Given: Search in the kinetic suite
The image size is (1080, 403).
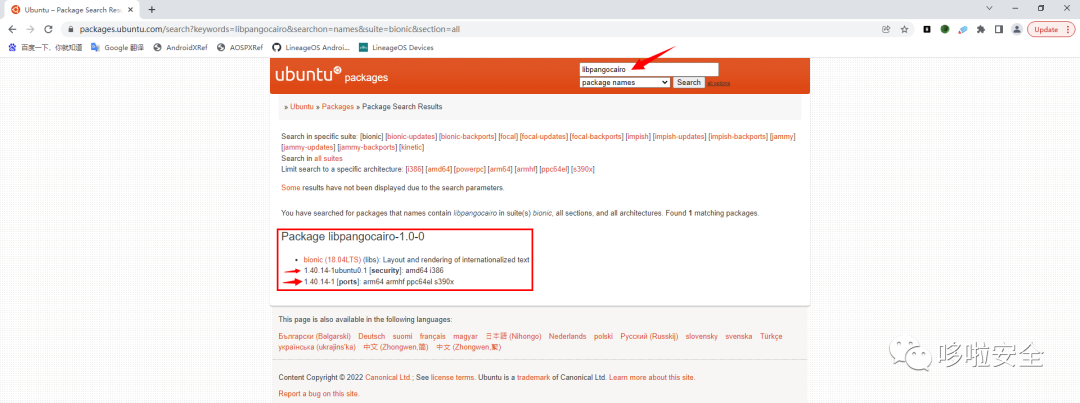Looking at the screenshot, I should pyautogui.click(x=412, y=147).
